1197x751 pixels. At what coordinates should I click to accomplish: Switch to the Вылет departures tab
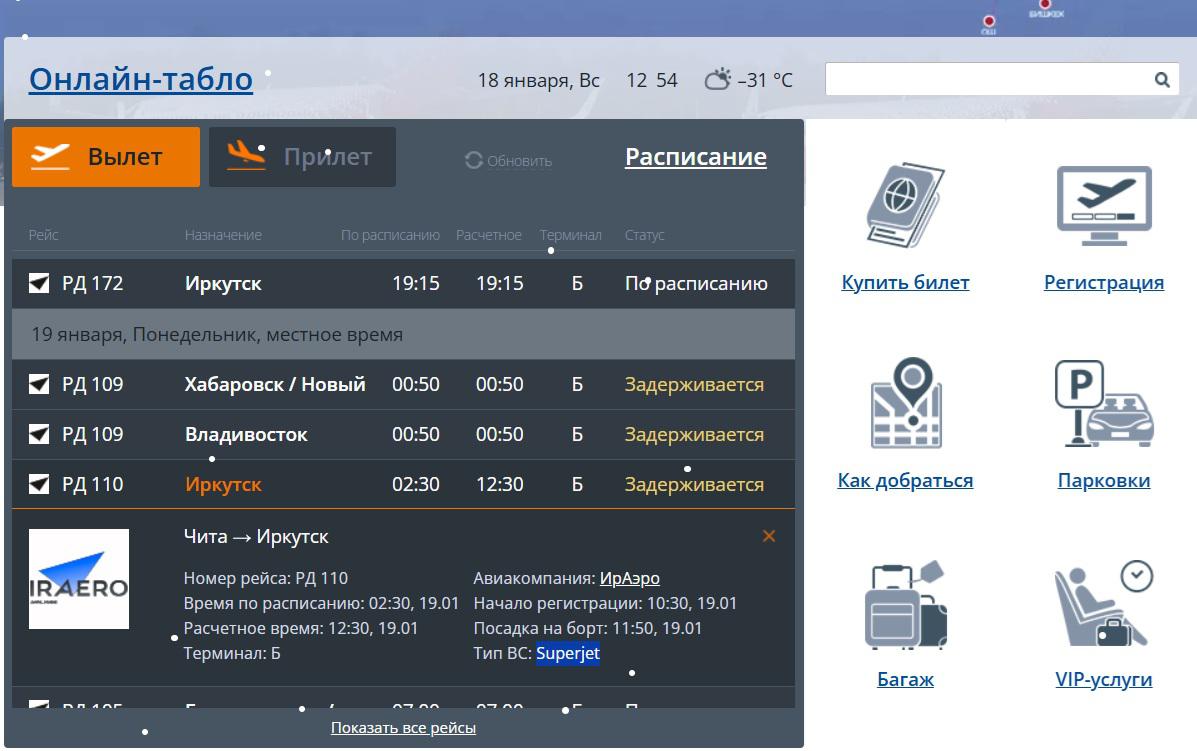[106, 157]
